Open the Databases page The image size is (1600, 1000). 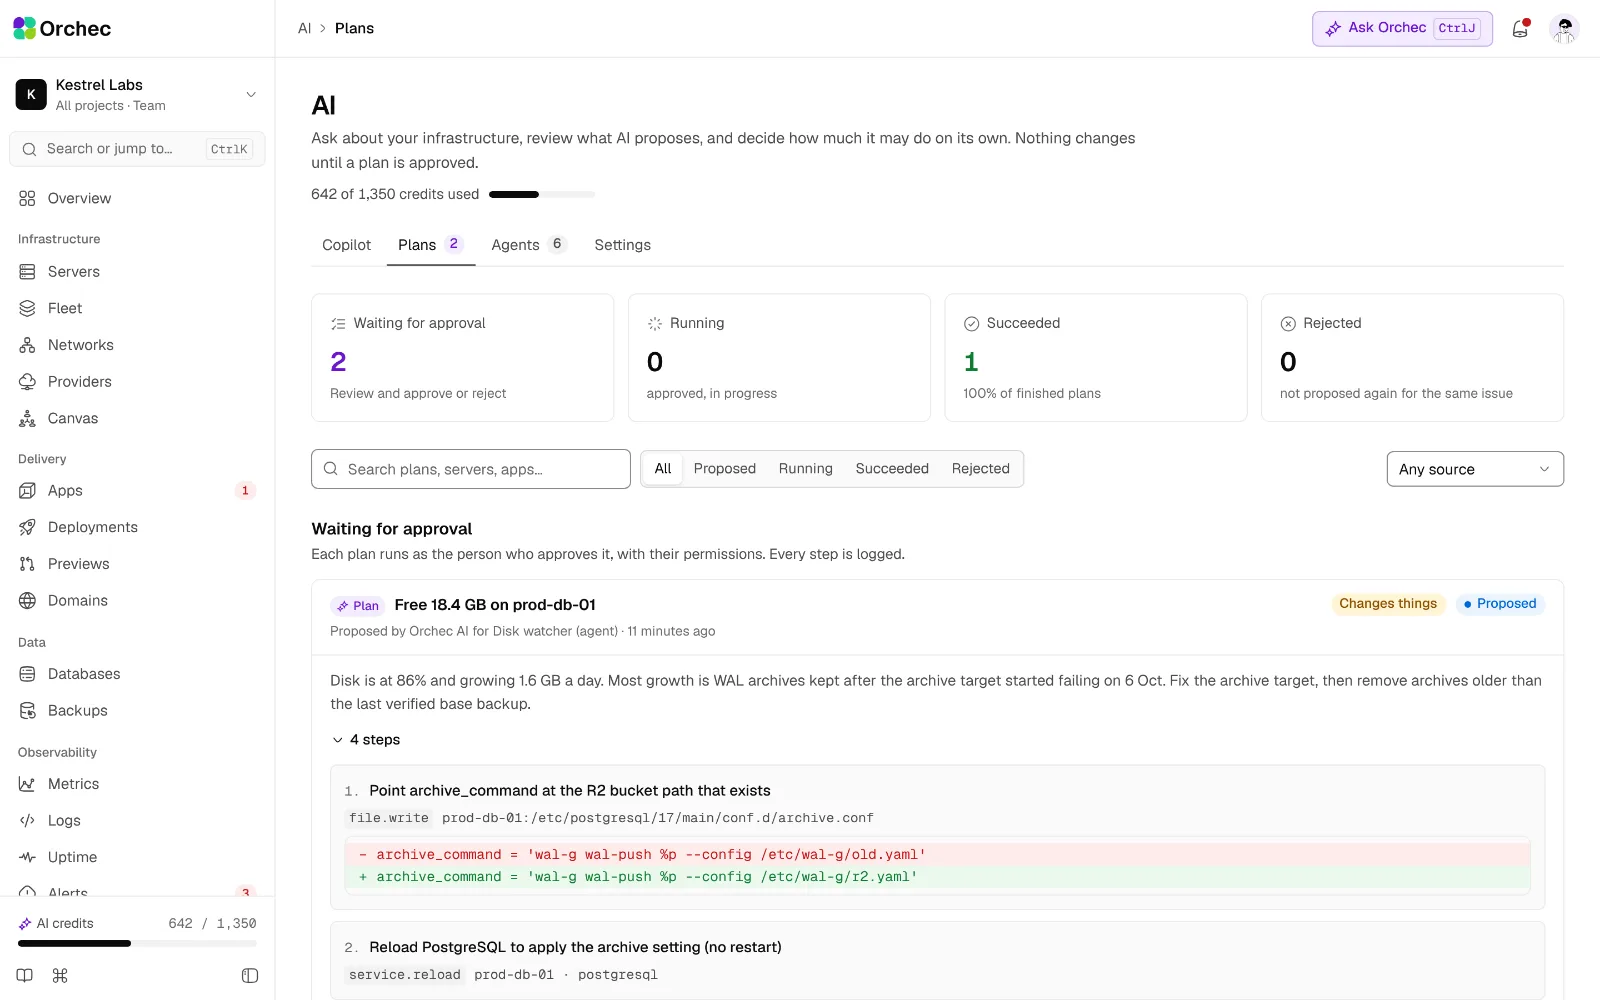[x=137, y=674]
